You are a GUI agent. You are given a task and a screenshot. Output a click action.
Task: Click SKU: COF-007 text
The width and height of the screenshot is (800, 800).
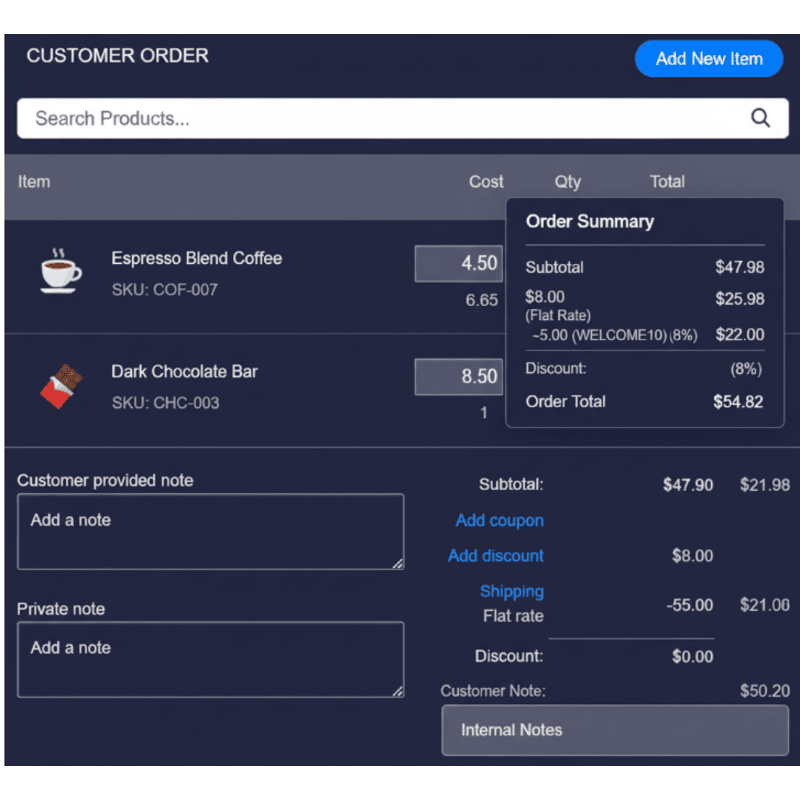point(165,290)
